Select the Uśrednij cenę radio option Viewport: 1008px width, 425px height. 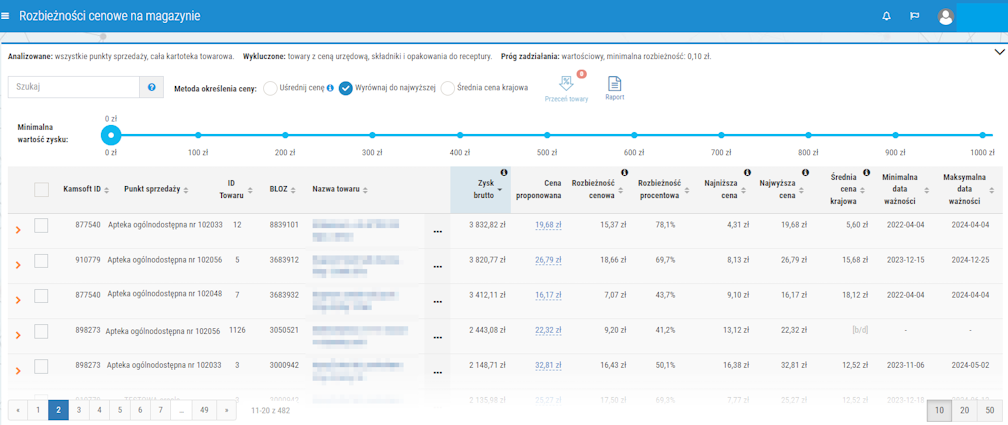coord(270,88)
